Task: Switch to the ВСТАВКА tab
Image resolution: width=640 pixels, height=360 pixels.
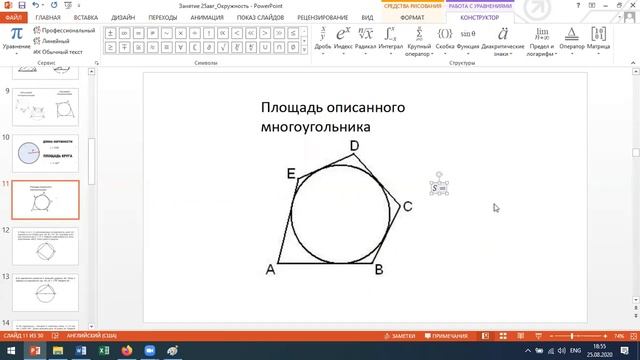Action: tap(86, 18)
